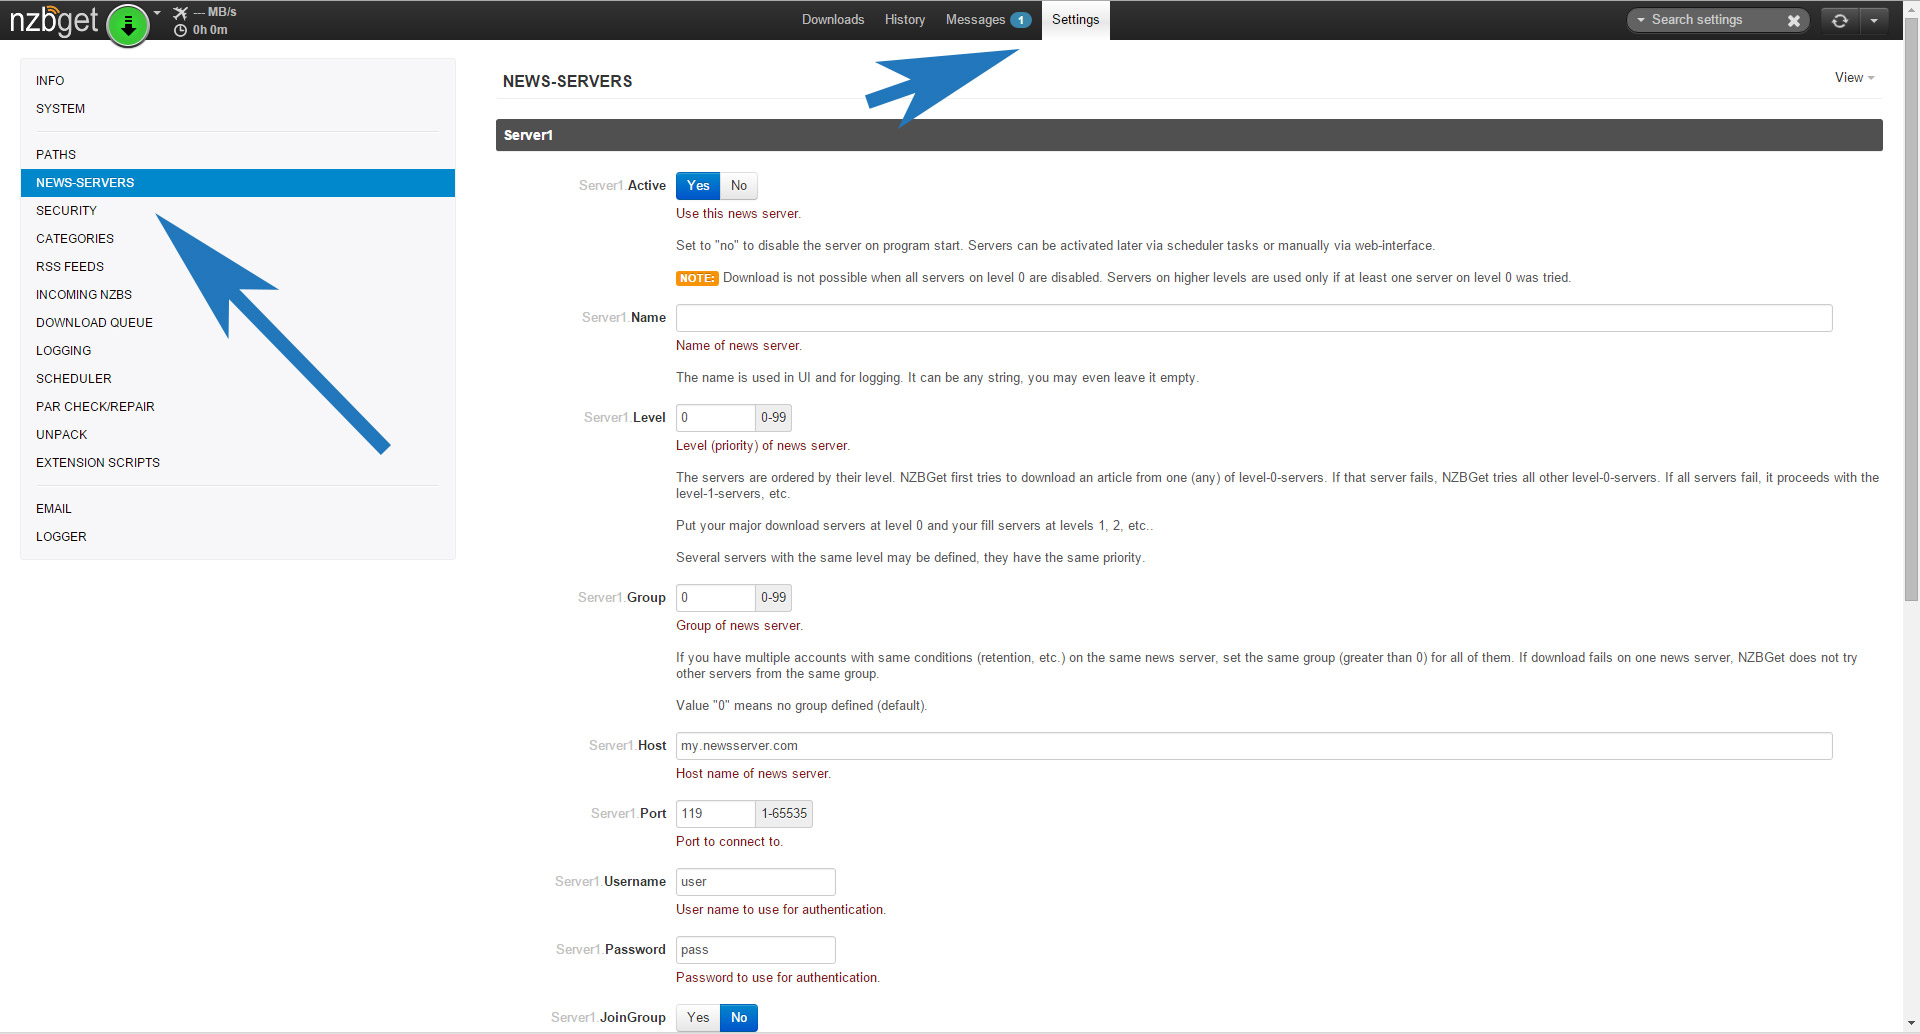The width and height of the screenshot is (1920, 1034).
Task: Go to the EXTENSION SCRIPTS section
Action: (98, 463)
